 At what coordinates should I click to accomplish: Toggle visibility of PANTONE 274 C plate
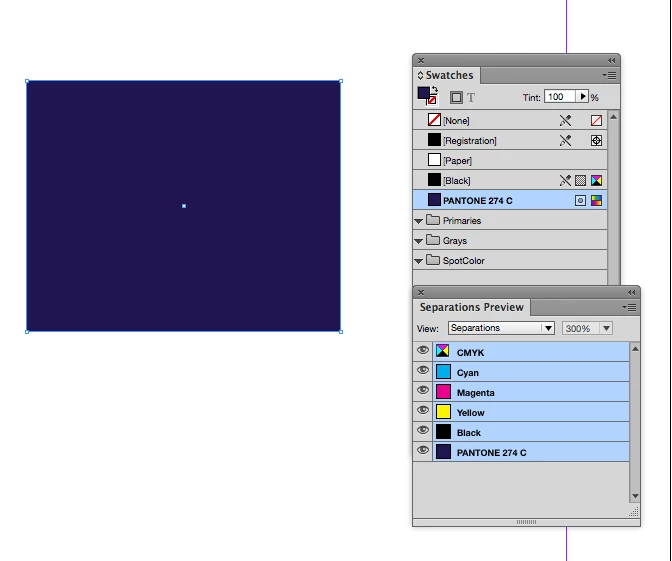423,450
